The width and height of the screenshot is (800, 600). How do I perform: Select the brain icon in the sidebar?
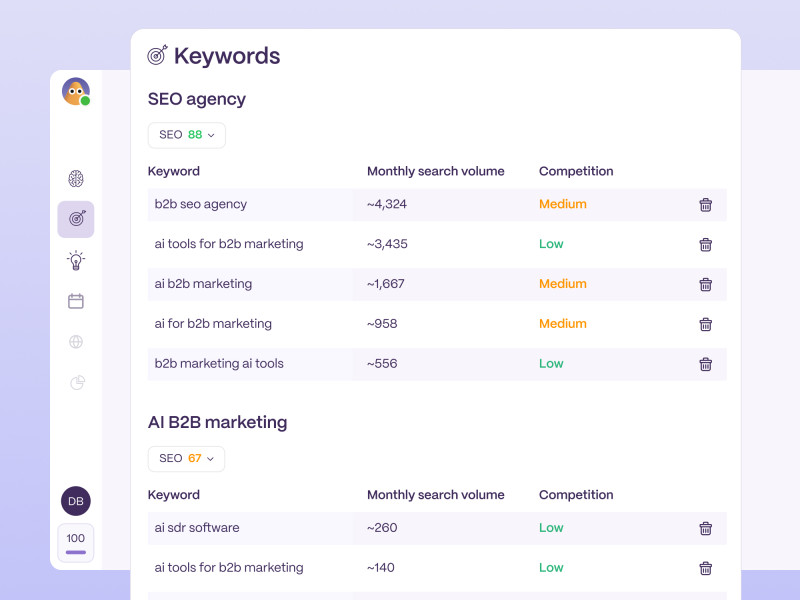[76, 178]
